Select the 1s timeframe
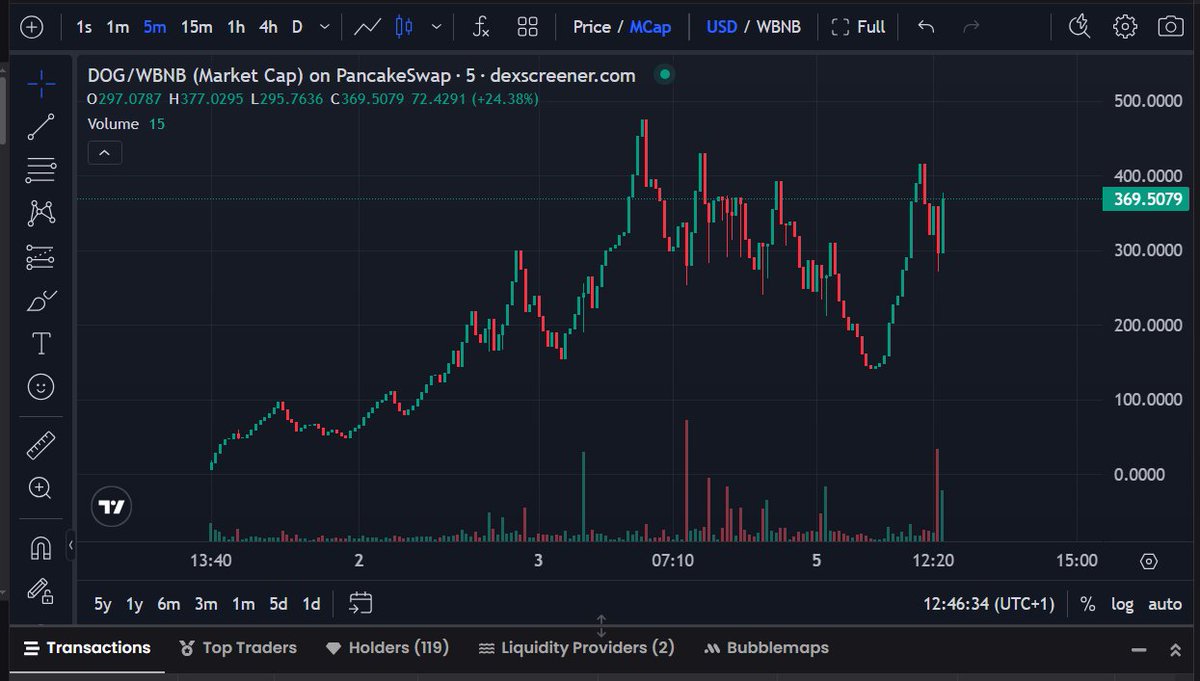The height and width of the screenshot is (681, 1200). [x=85, y=27]
